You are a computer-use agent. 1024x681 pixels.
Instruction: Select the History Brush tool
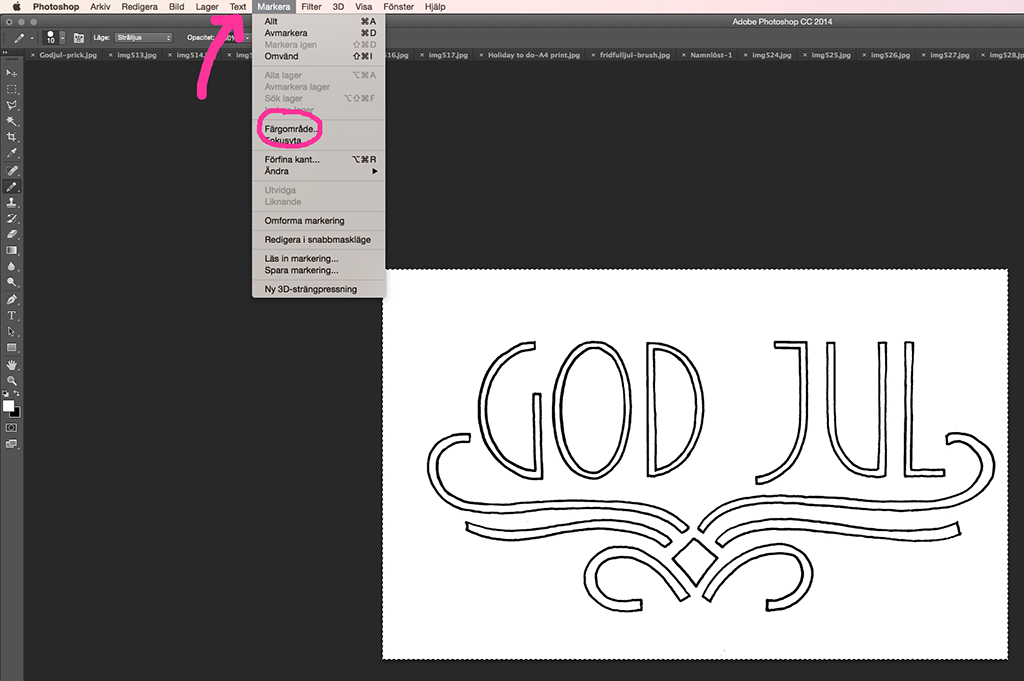pyautogui.click(x=12, y=219)
